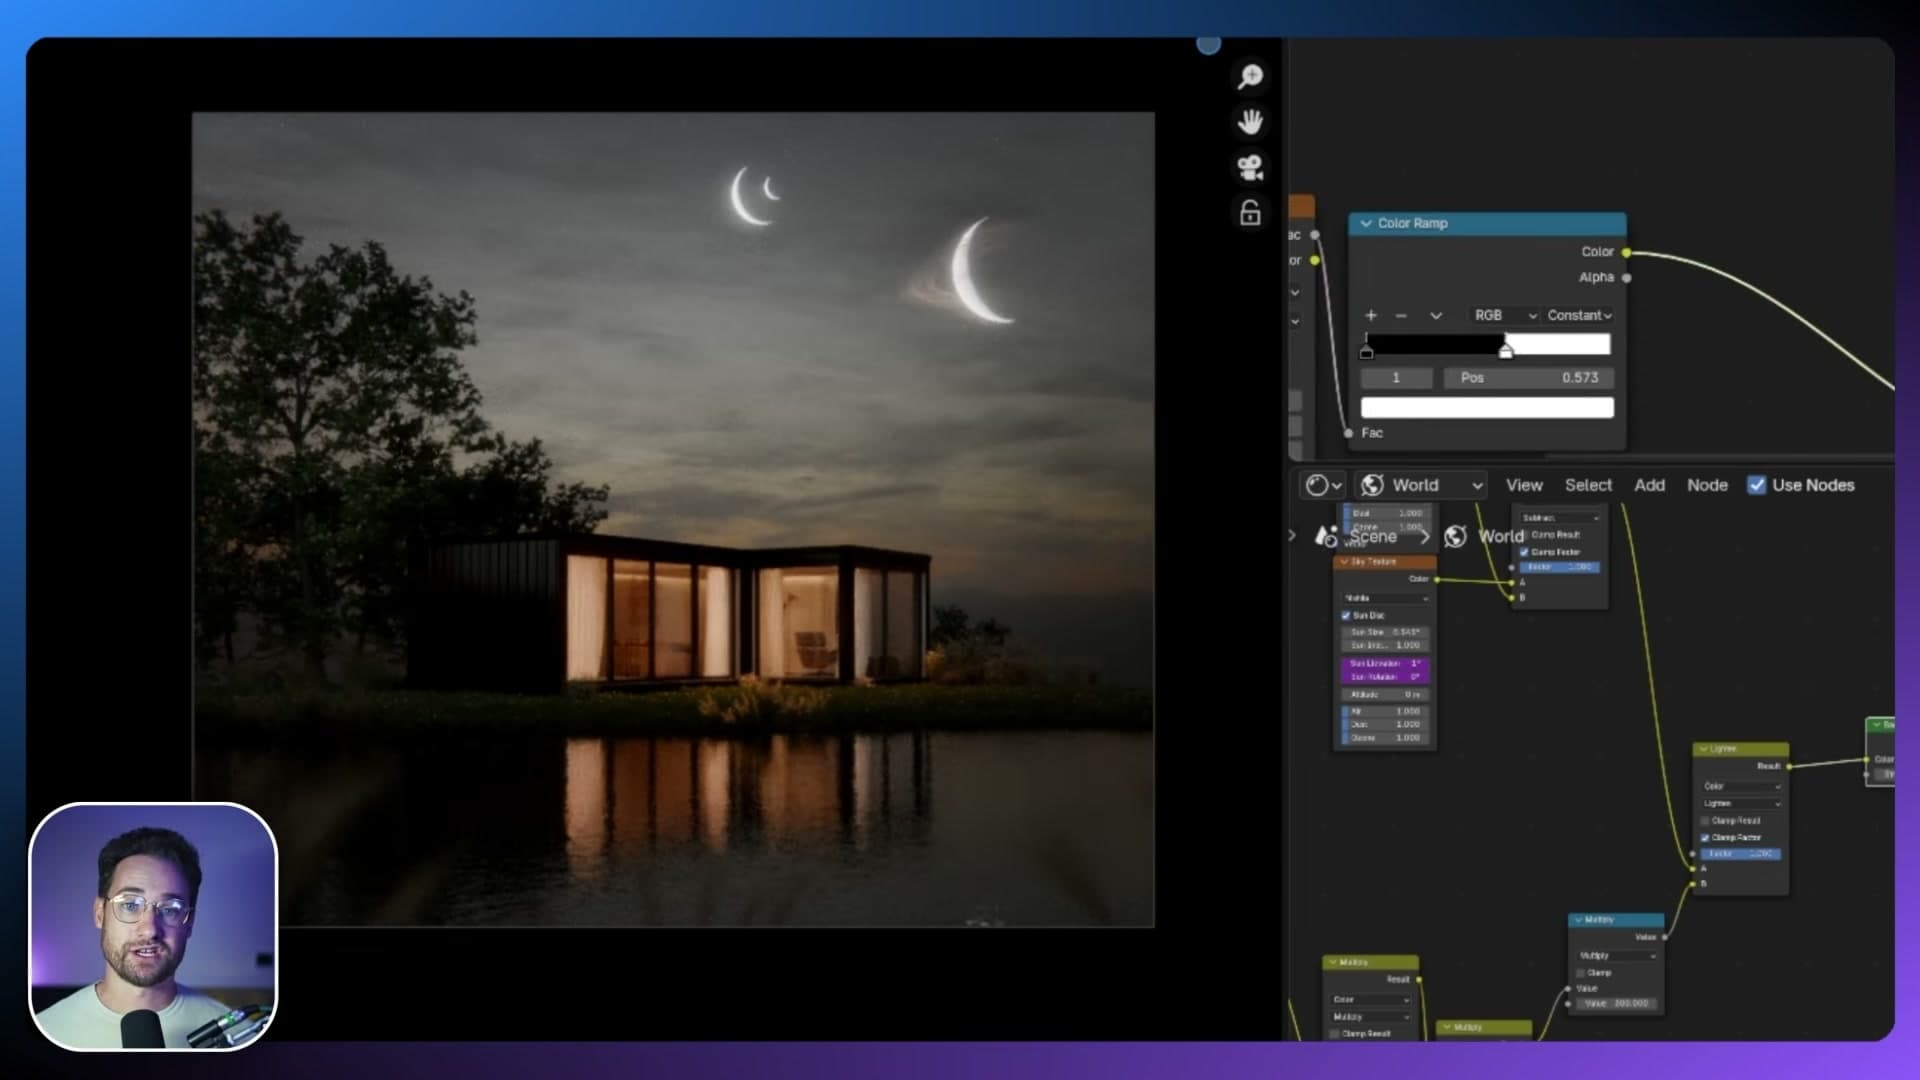Click the black color stop handle
This screenshot has width=1920, height=1080.
coord(1367,350)
